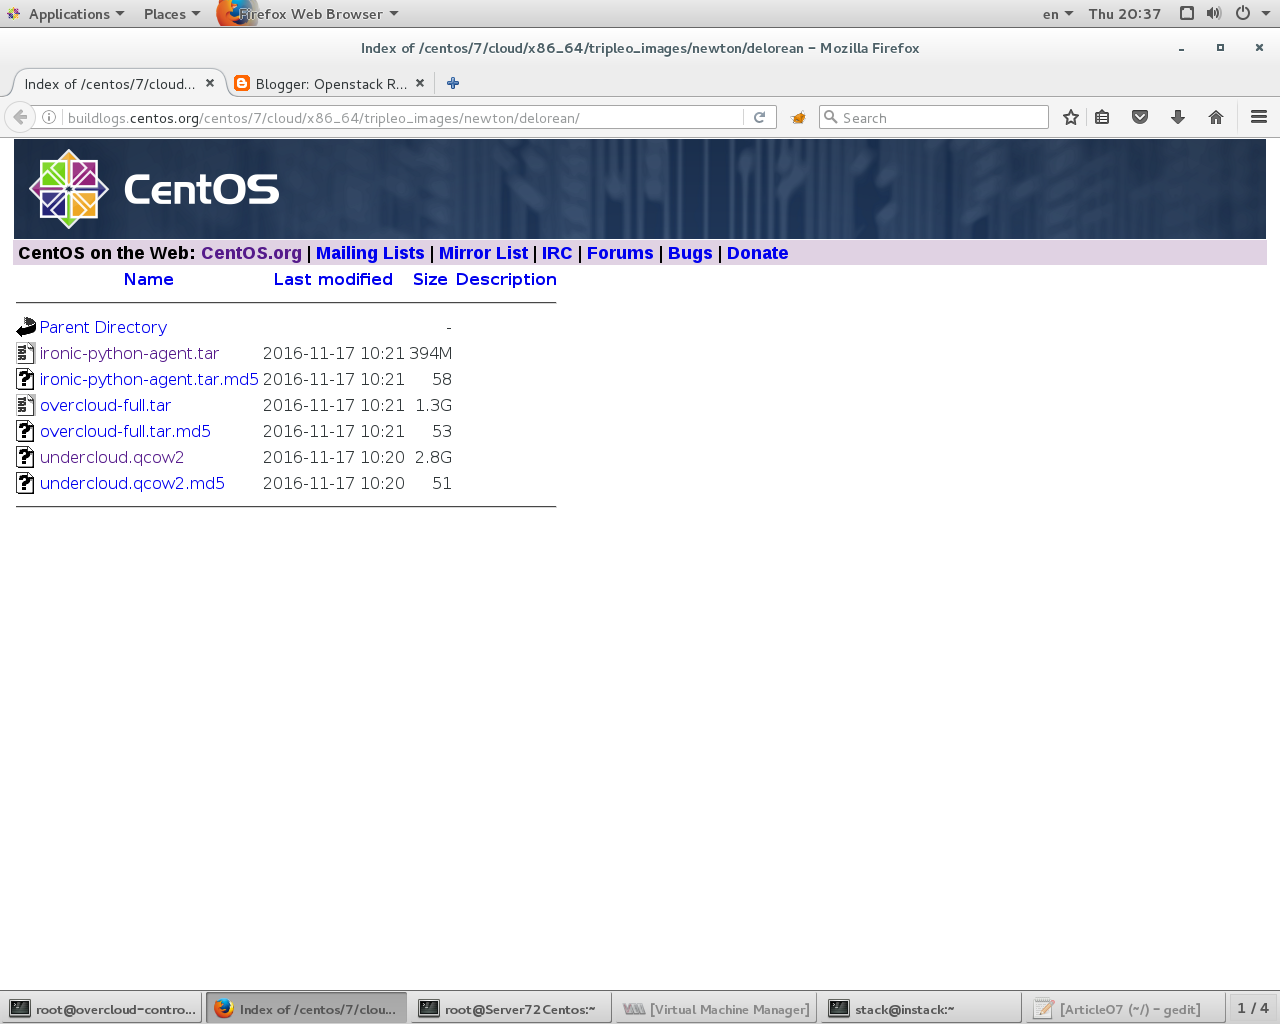Click the undercloud.qcow2 unknown file icon
This screenshot has width=1280, height=1024.
pyautogui.click(x=26, y=457)
